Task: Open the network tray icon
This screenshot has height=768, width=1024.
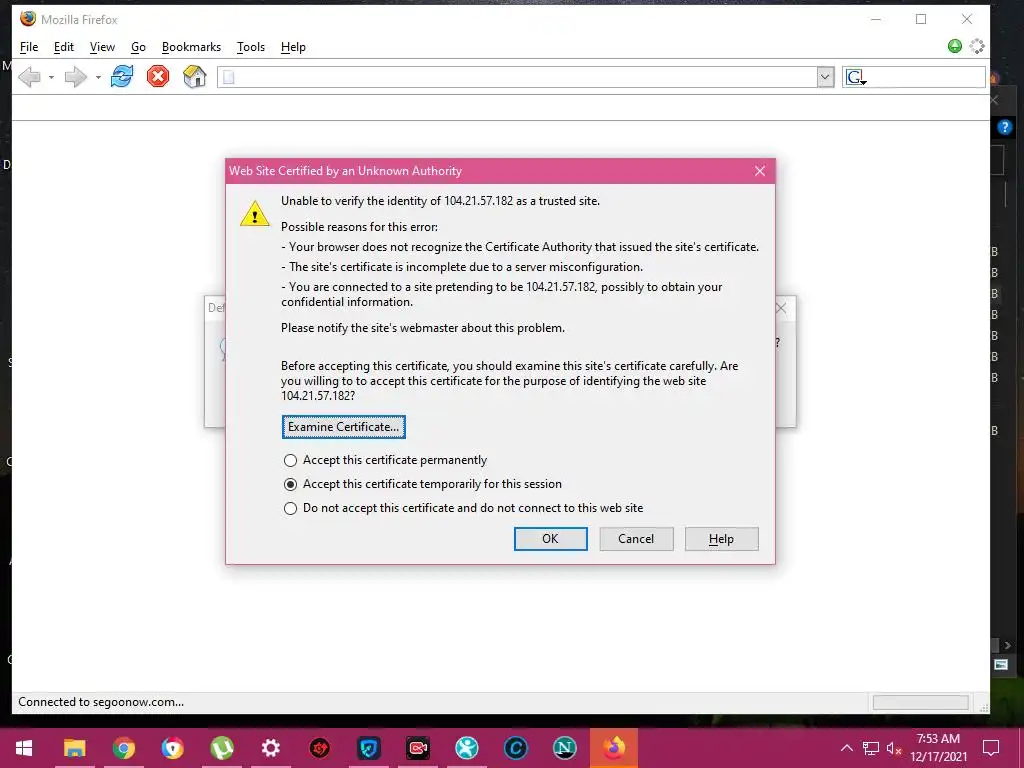Action: click(871, 748)
